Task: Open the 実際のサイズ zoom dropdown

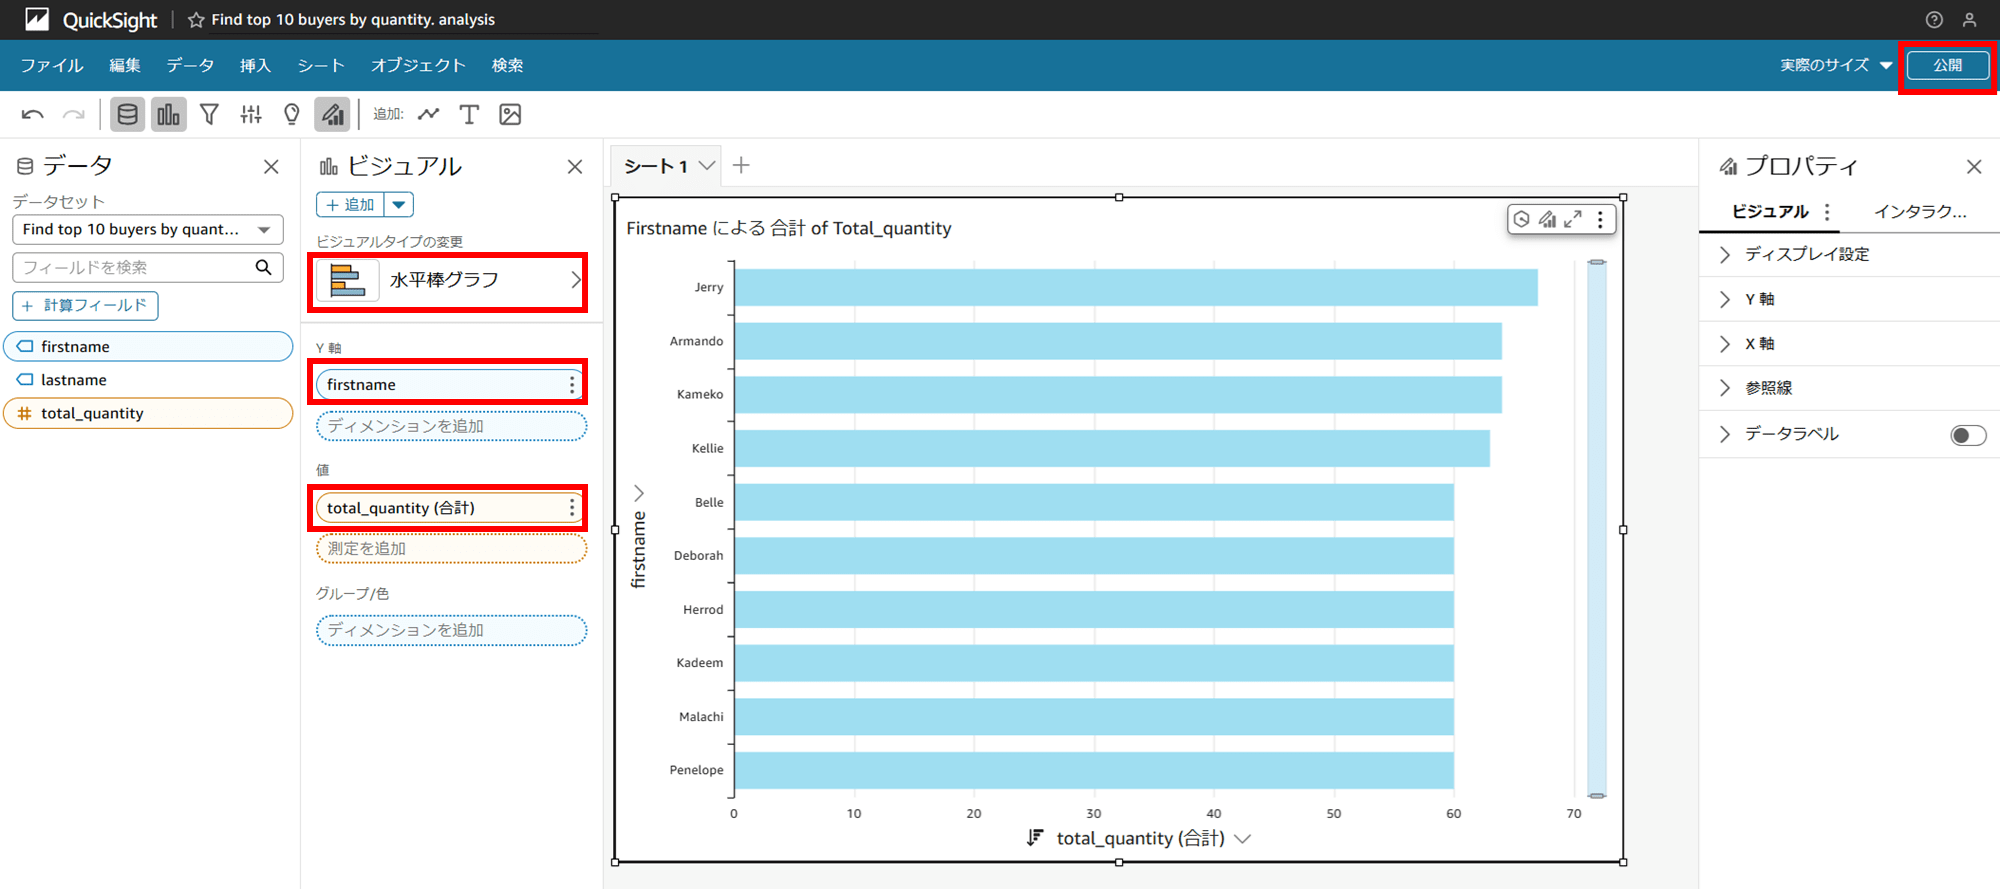Action: [x=1836, y=65]
